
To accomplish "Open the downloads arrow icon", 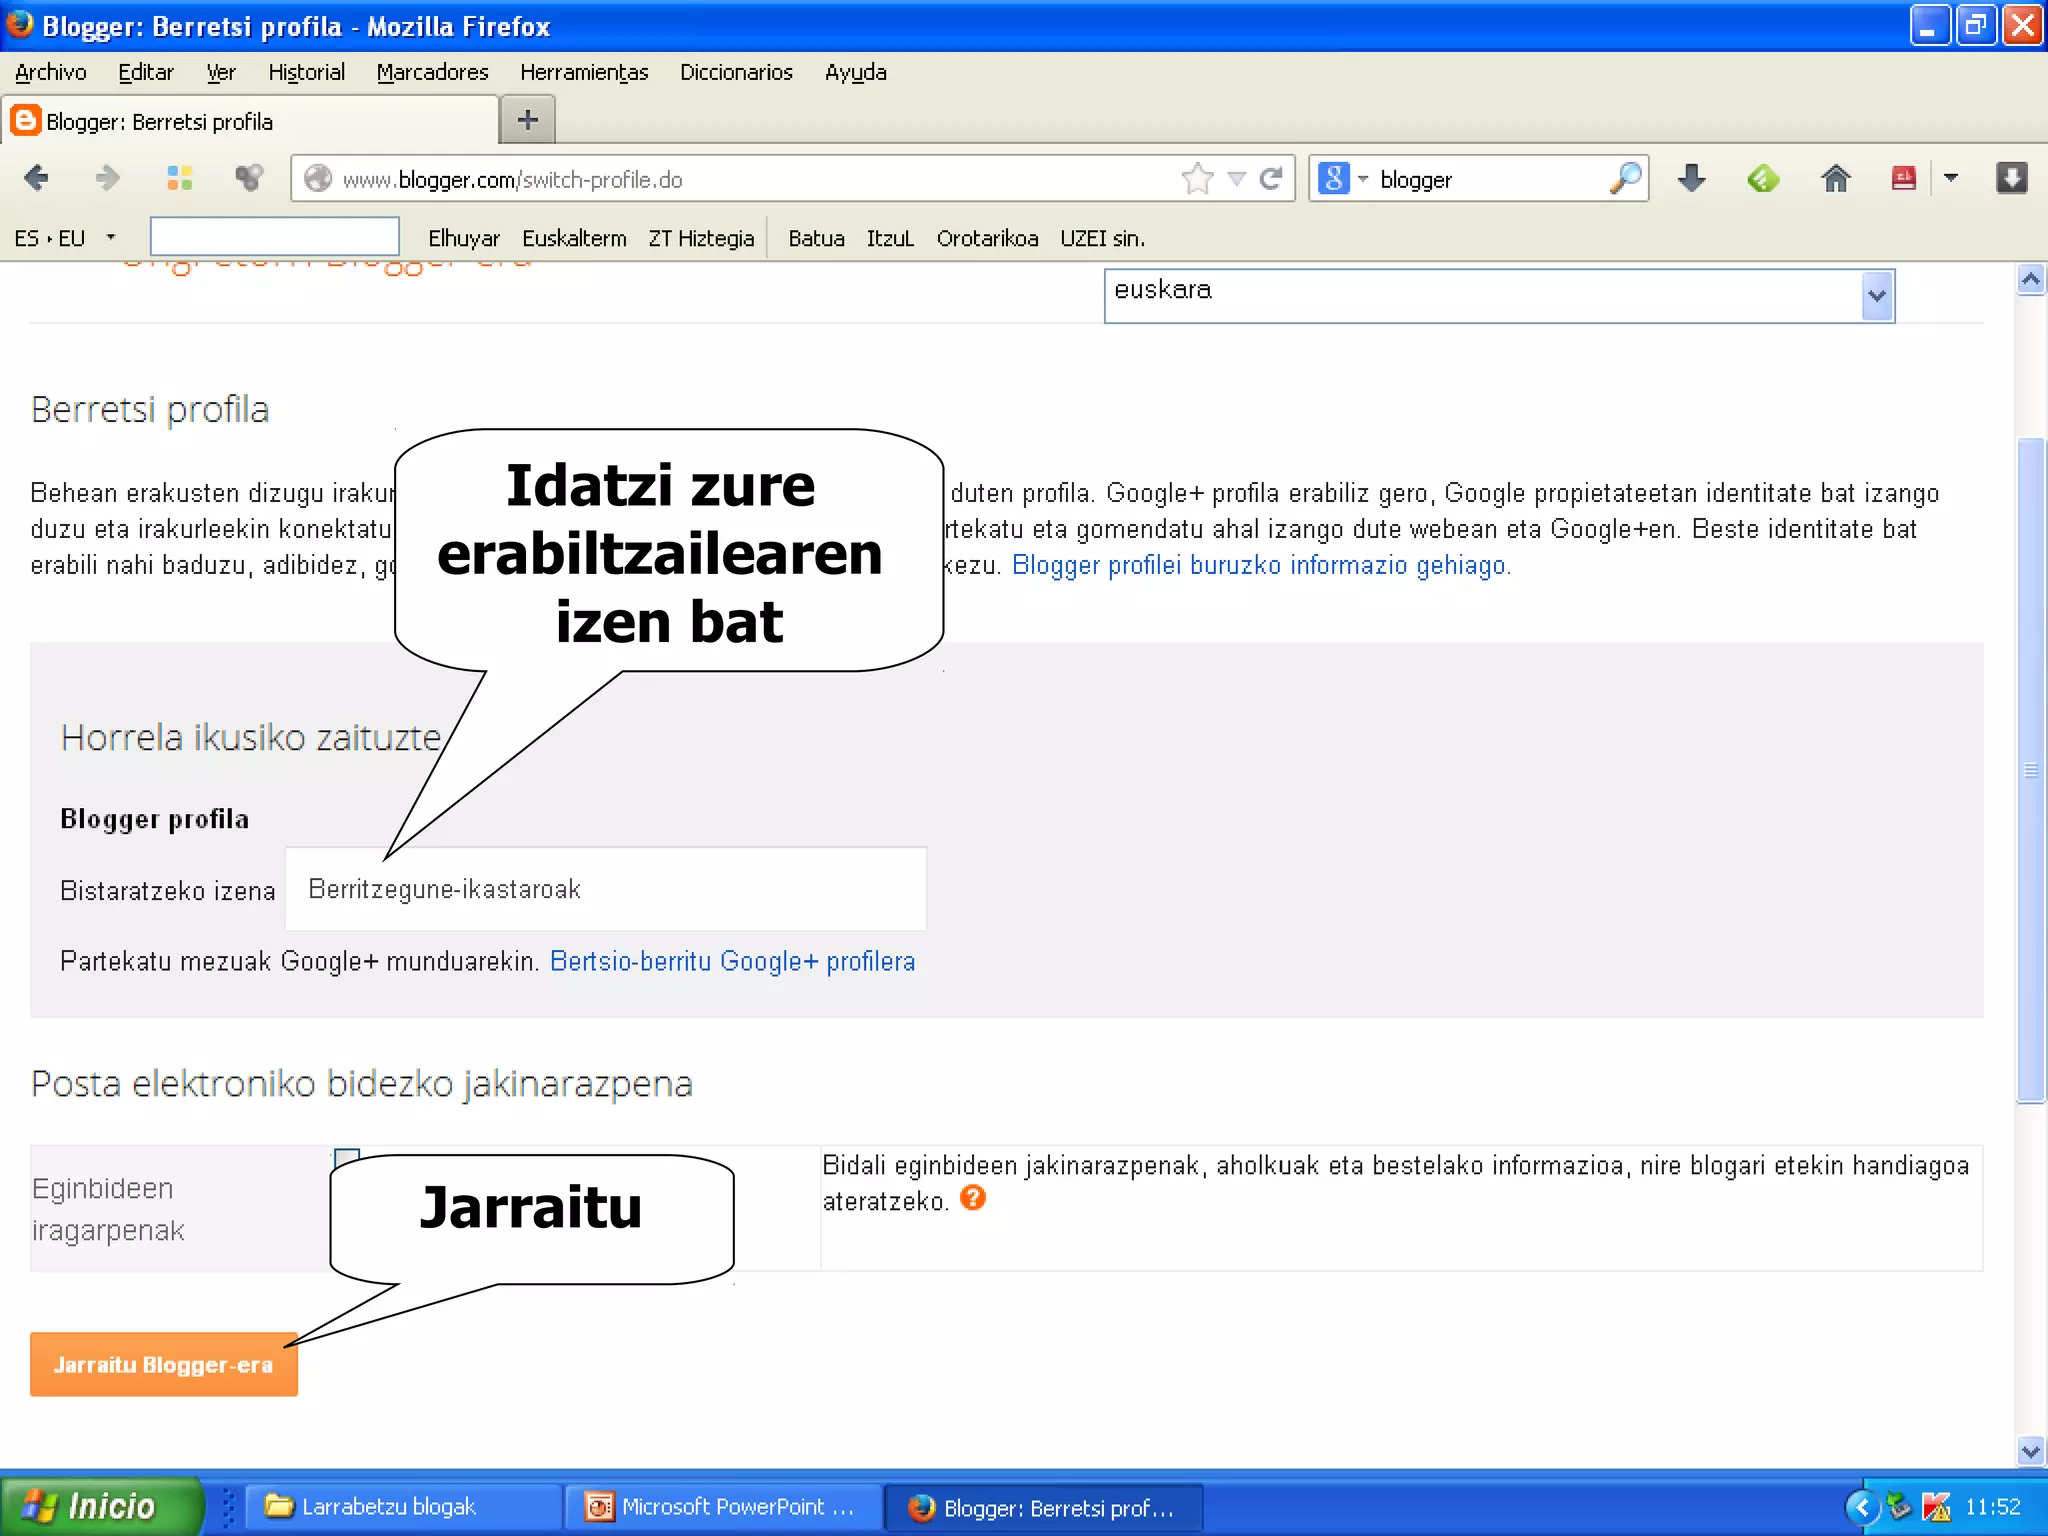I will click(1691, 179).
